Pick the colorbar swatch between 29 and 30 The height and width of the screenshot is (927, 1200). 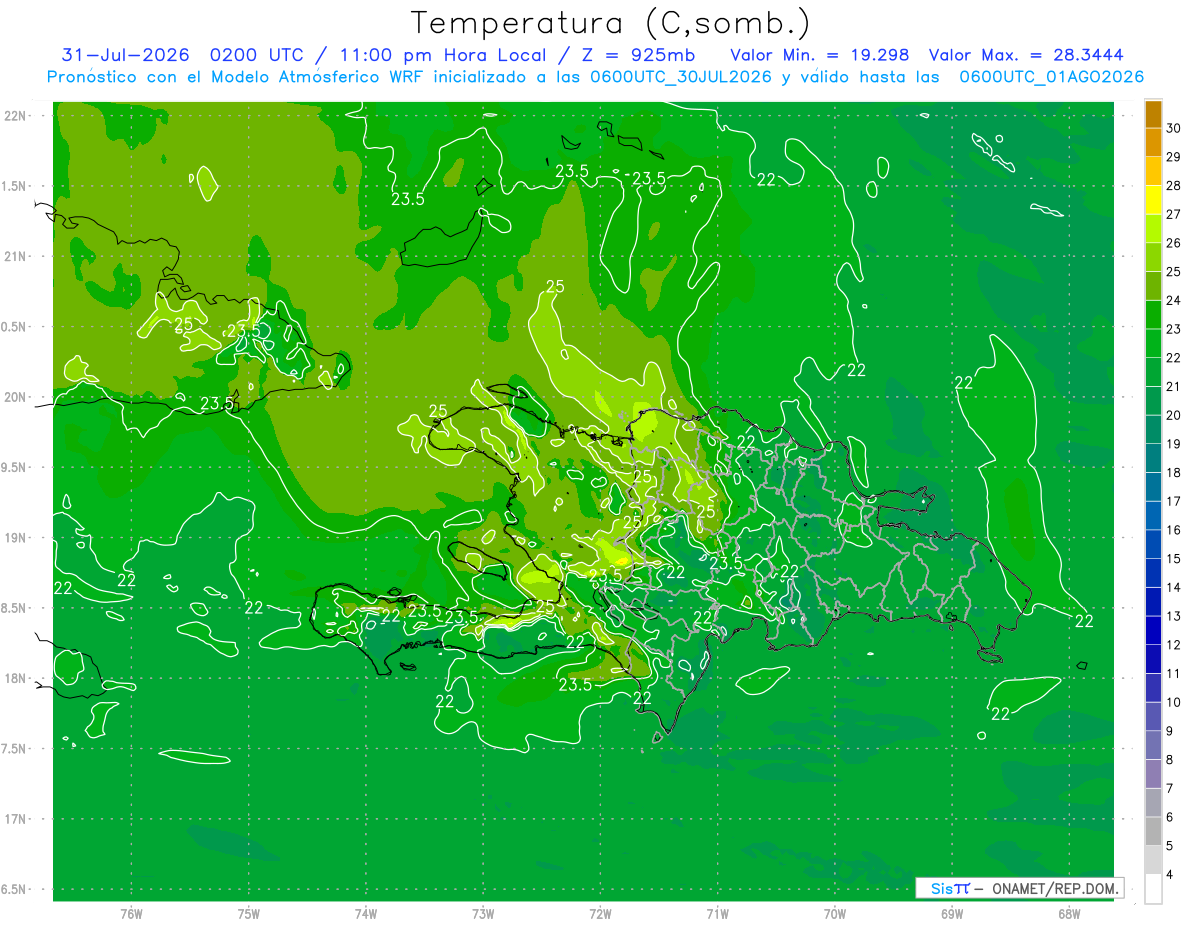(1153, 143)
